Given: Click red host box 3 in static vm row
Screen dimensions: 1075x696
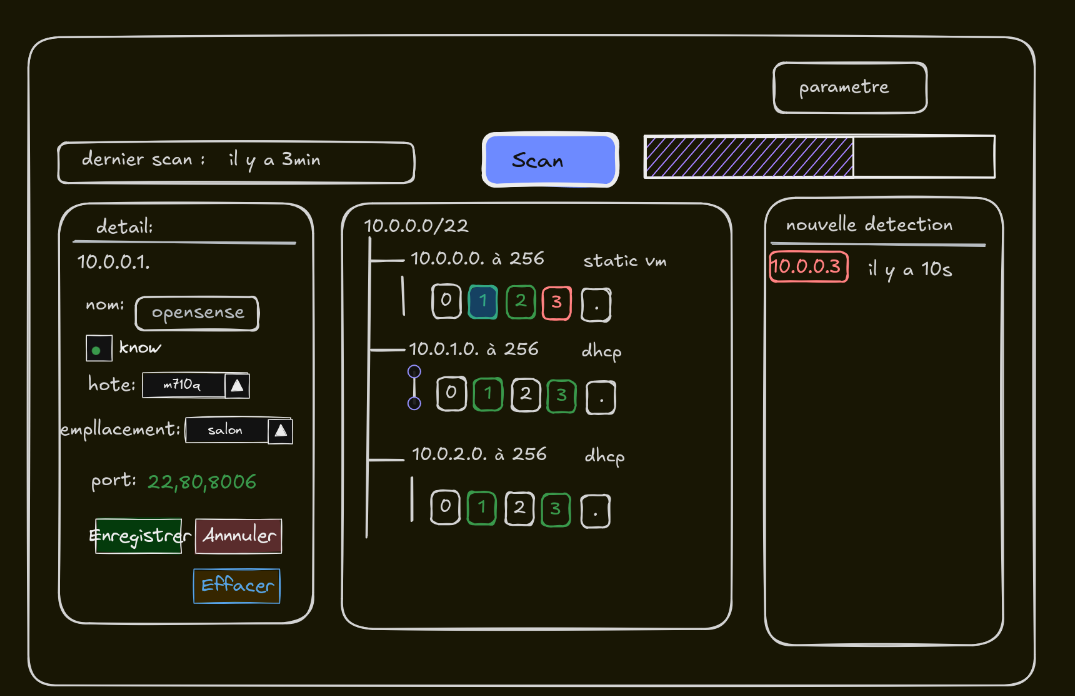Looking at the screenshot, I should point(557,302).
